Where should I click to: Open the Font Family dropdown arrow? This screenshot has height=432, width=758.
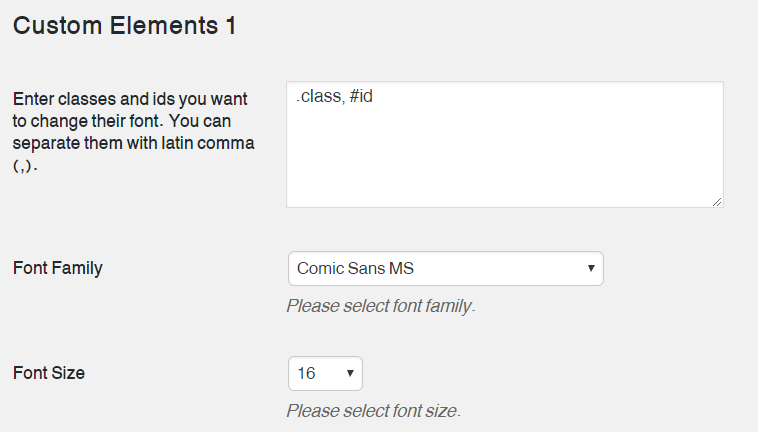click(x=591, y=269)
